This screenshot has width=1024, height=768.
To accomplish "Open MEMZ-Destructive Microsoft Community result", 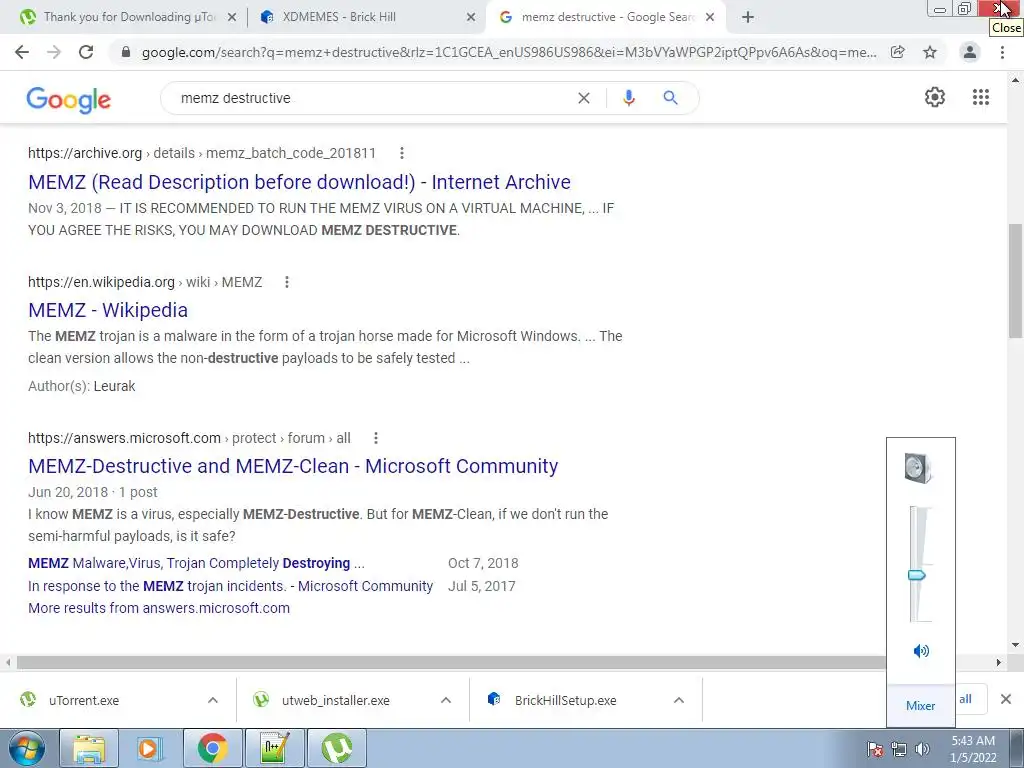I will [x=293, y=466].
